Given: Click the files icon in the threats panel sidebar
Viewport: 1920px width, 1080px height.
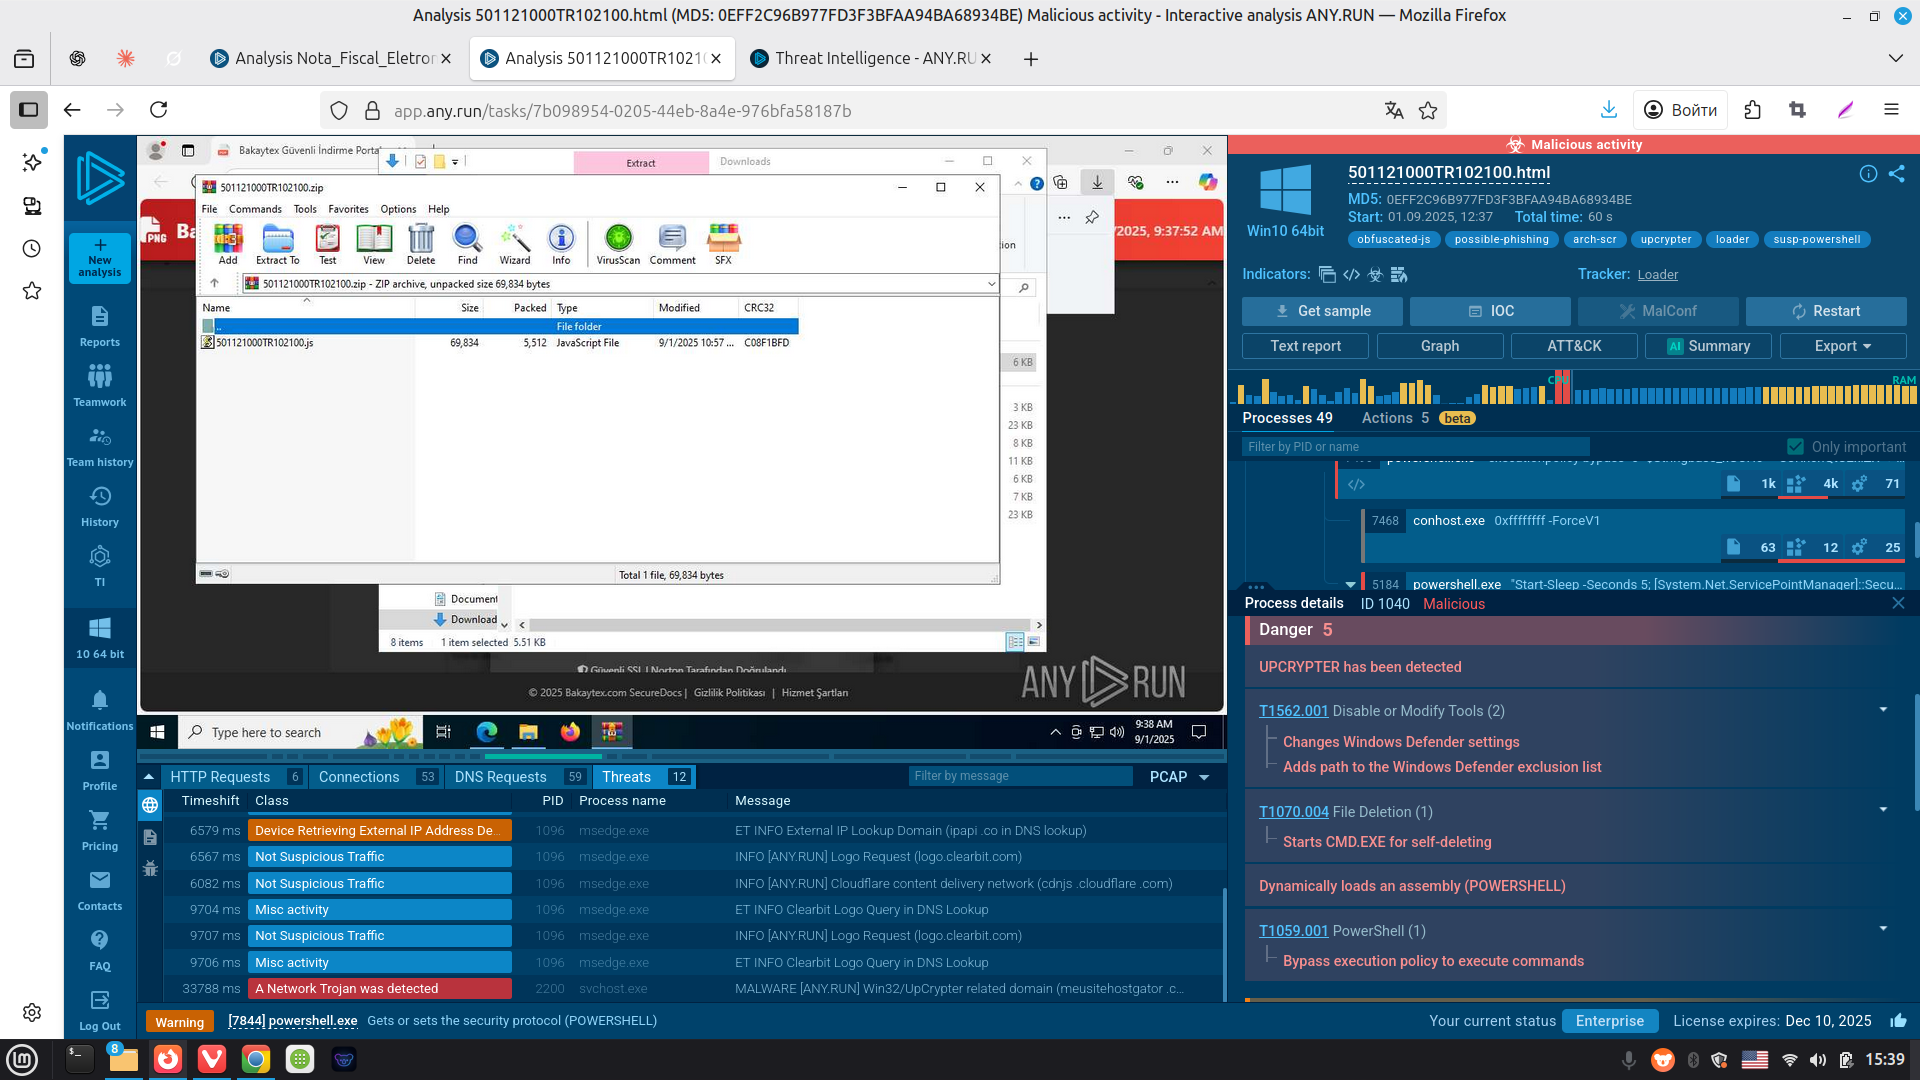Looking at the screenshot, I should pos(150,837).
